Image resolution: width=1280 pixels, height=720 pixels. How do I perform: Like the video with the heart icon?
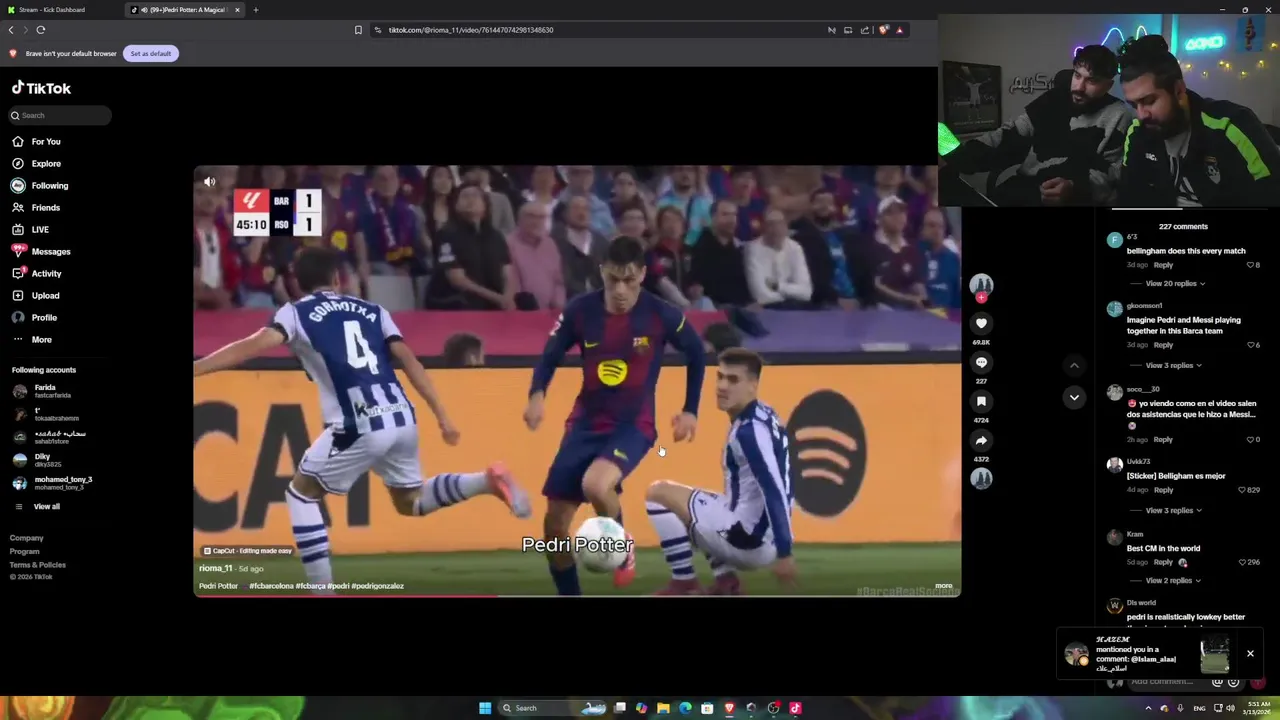[x=981, y=323]
